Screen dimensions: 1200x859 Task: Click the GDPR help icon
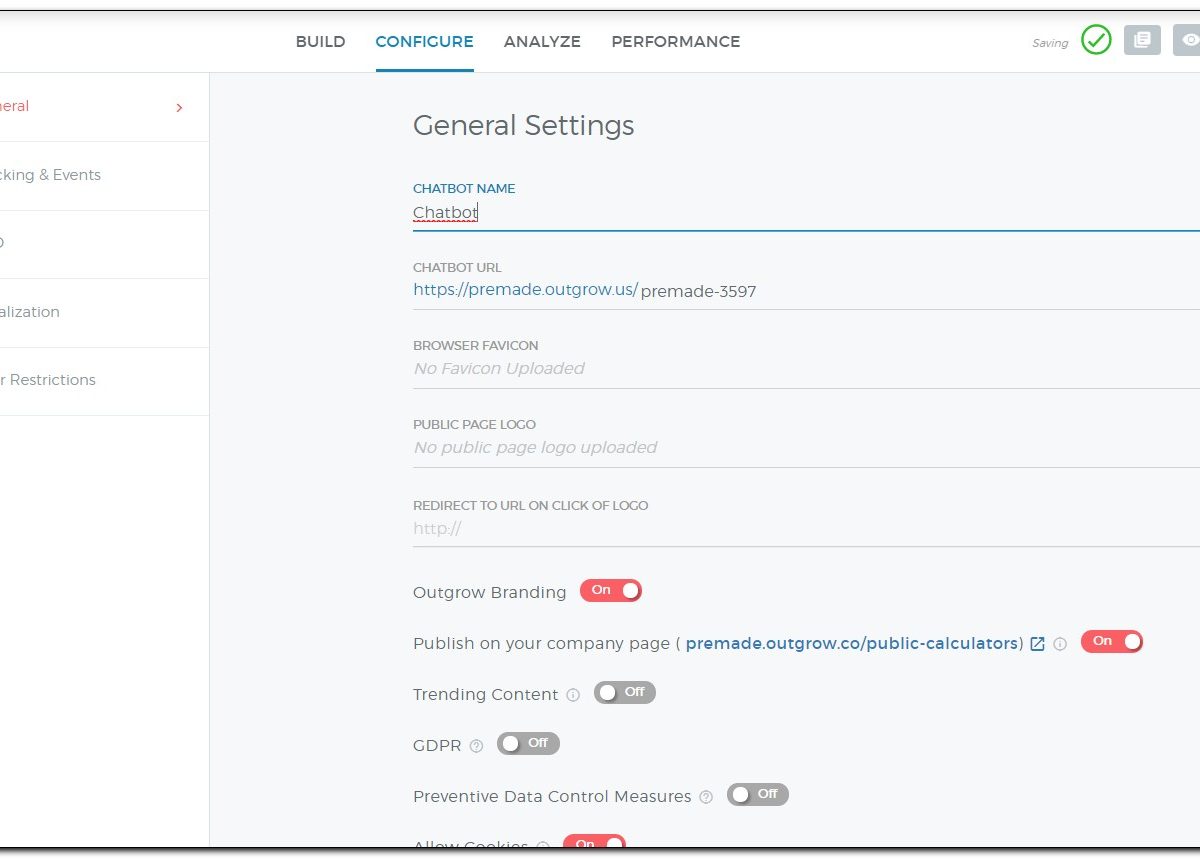coord(476,746)
